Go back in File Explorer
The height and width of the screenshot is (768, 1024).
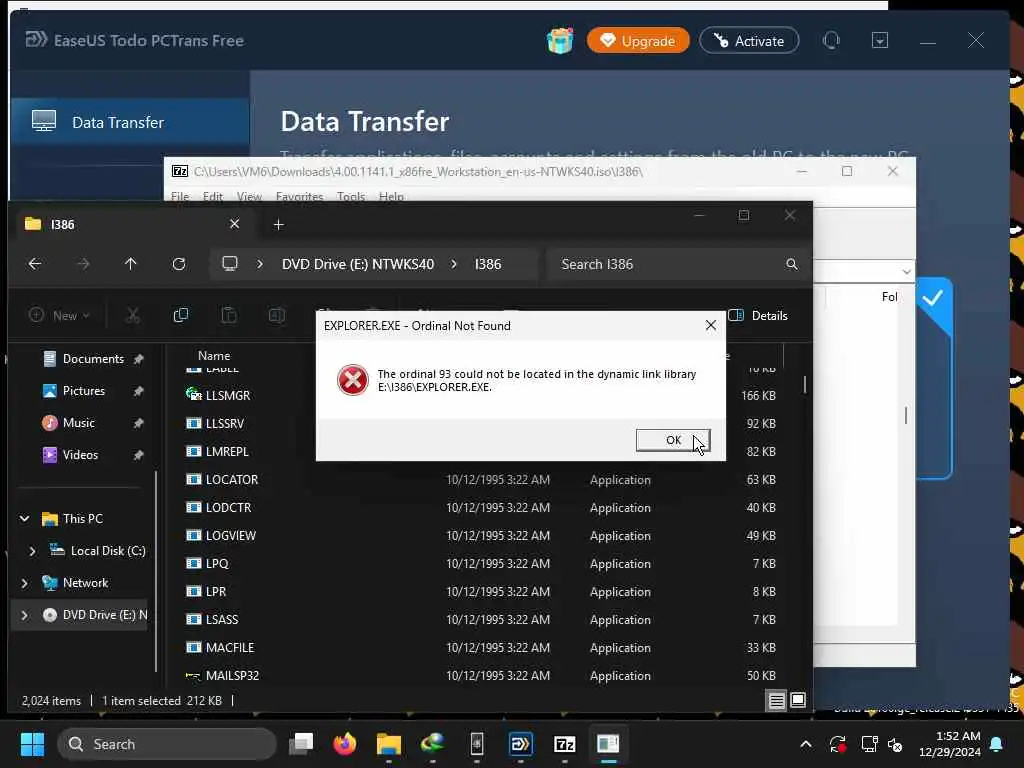[35, 264]
